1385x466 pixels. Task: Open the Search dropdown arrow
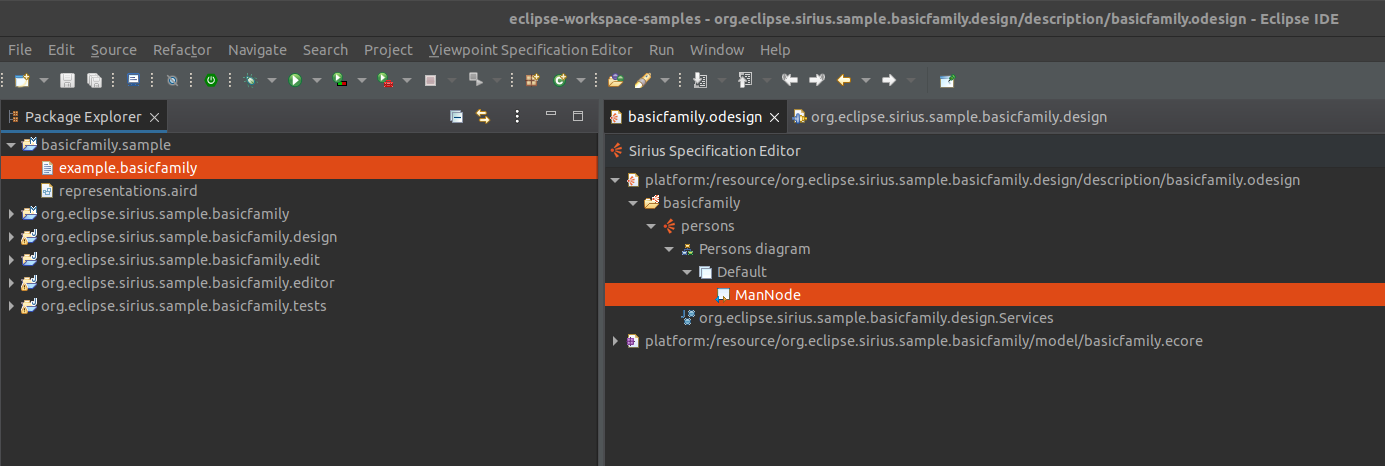(x=665, y=80)
